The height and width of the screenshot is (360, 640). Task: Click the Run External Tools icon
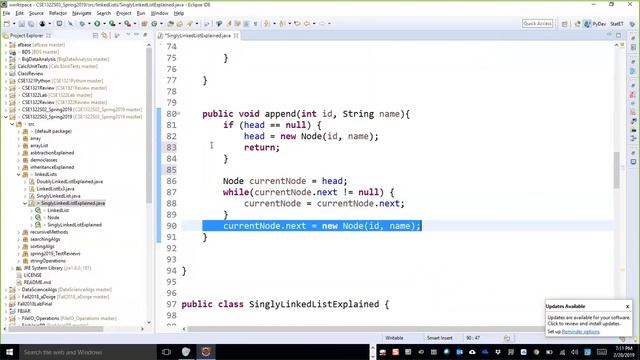[x=128, y=24]
